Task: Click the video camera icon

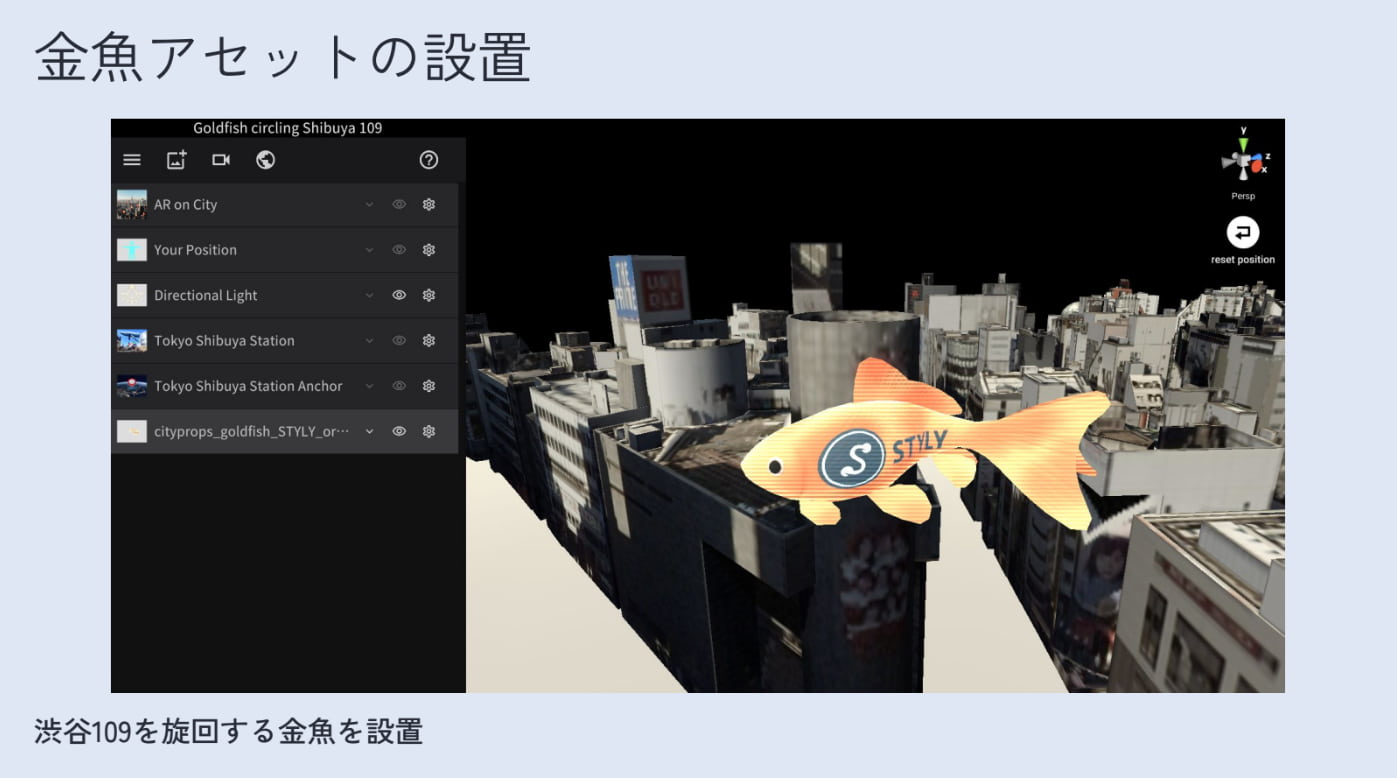Action: [221, 160]
